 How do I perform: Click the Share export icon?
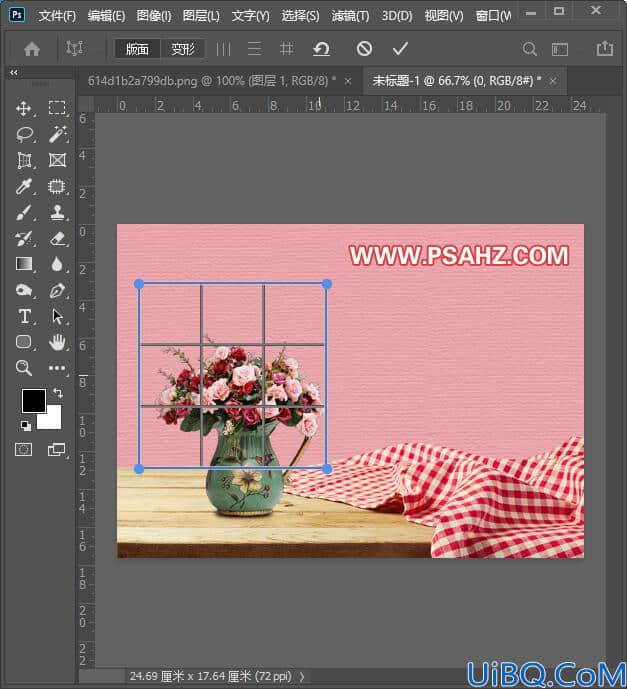[605, 48]
